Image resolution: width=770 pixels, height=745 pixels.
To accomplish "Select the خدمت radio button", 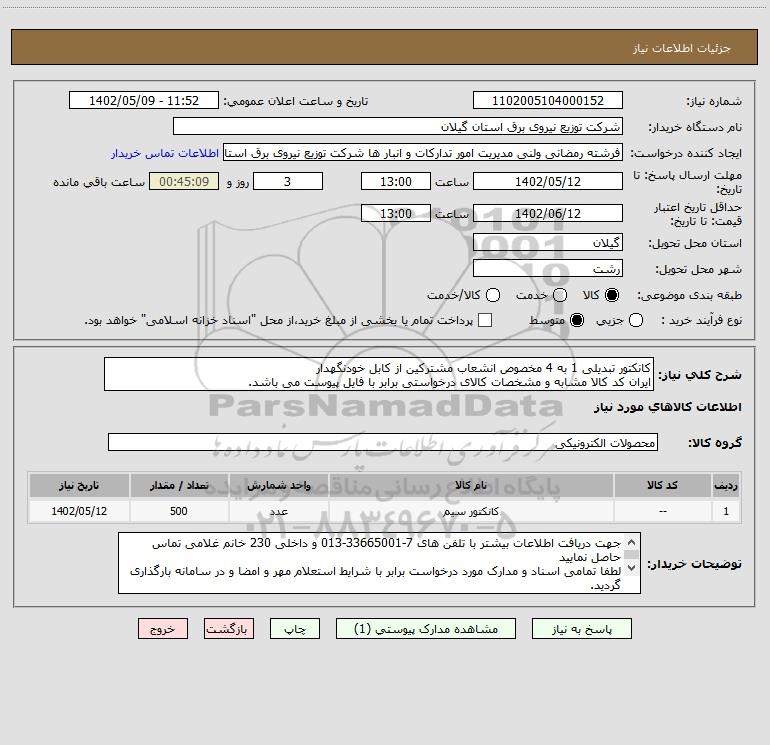I will [560, 295].
